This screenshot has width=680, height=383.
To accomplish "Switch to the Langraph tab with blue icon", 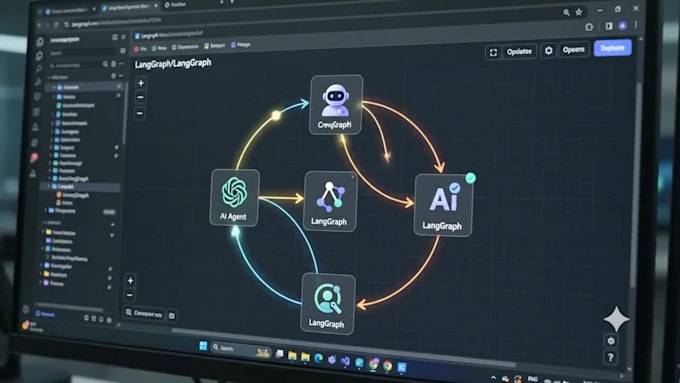I will tap(168, 34).
